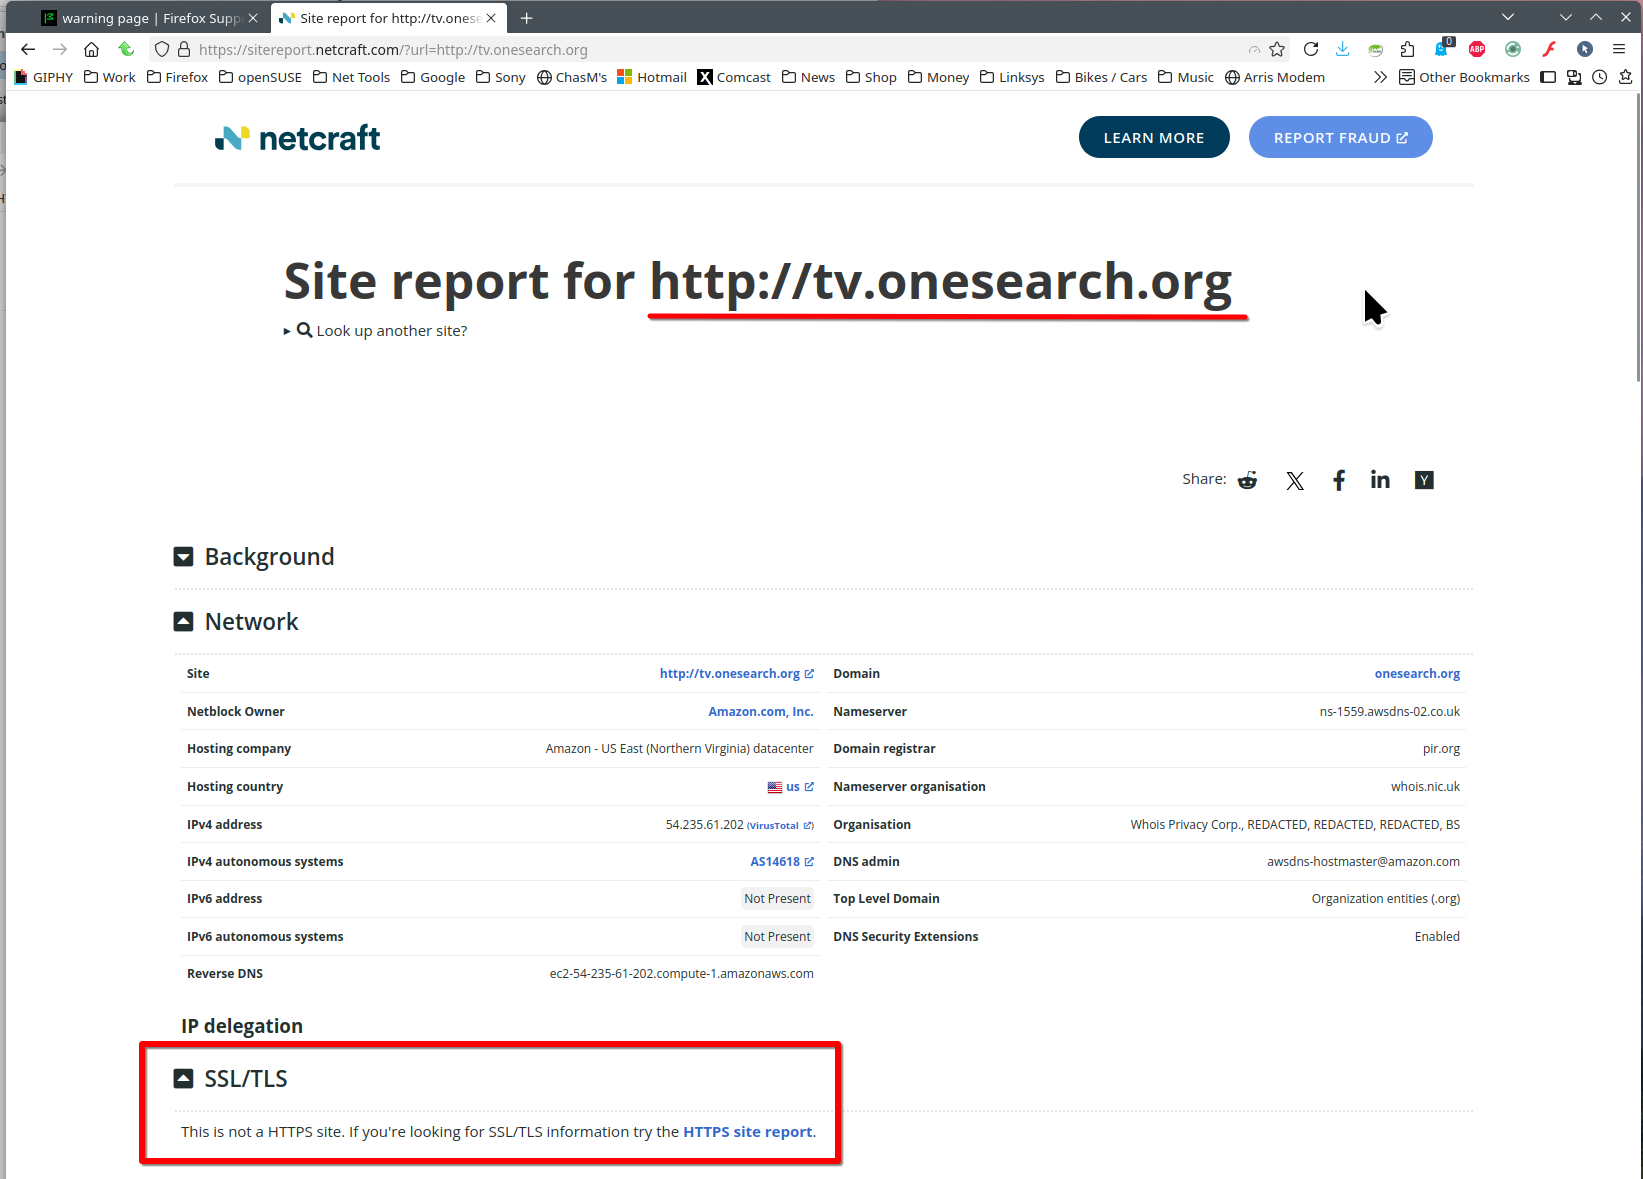The image size is (1643, 1179).
Task: Open the AS14618 autonomous system link
Action: pos(782,862)
